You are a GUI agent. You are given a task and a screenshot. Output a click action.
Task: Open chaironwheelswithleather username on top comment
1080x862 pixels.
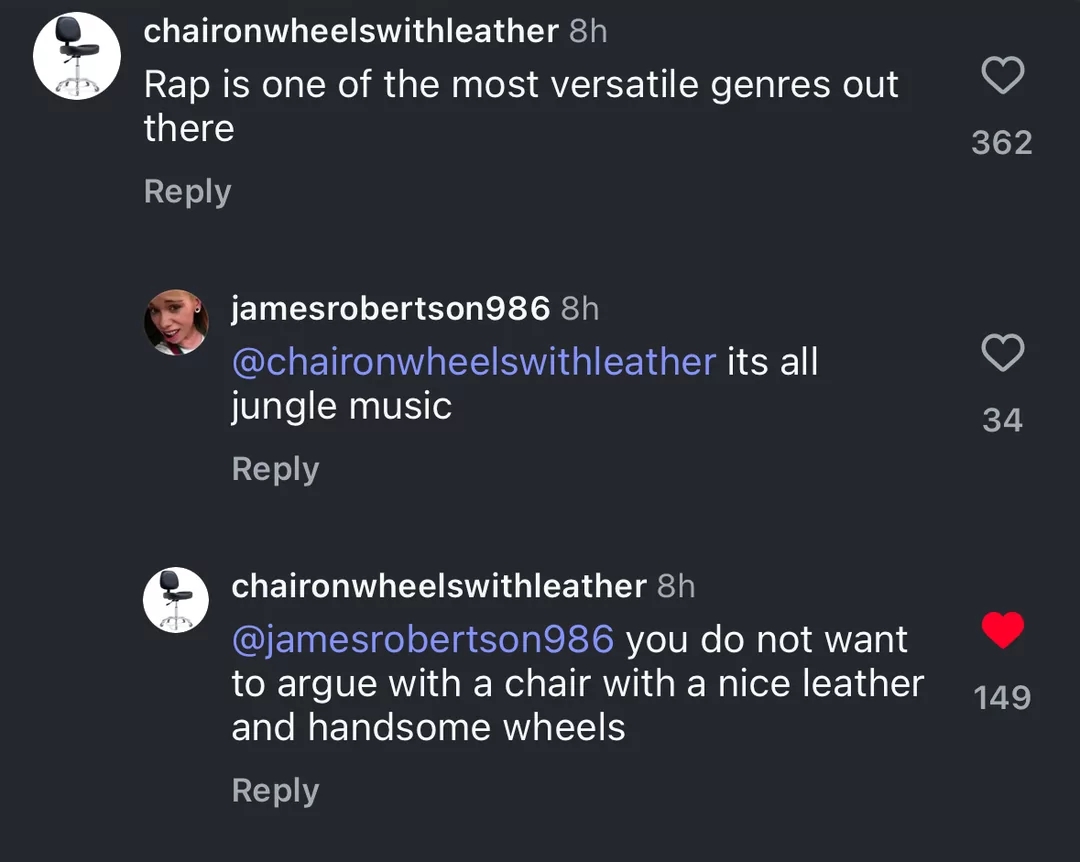pos(351,31)
